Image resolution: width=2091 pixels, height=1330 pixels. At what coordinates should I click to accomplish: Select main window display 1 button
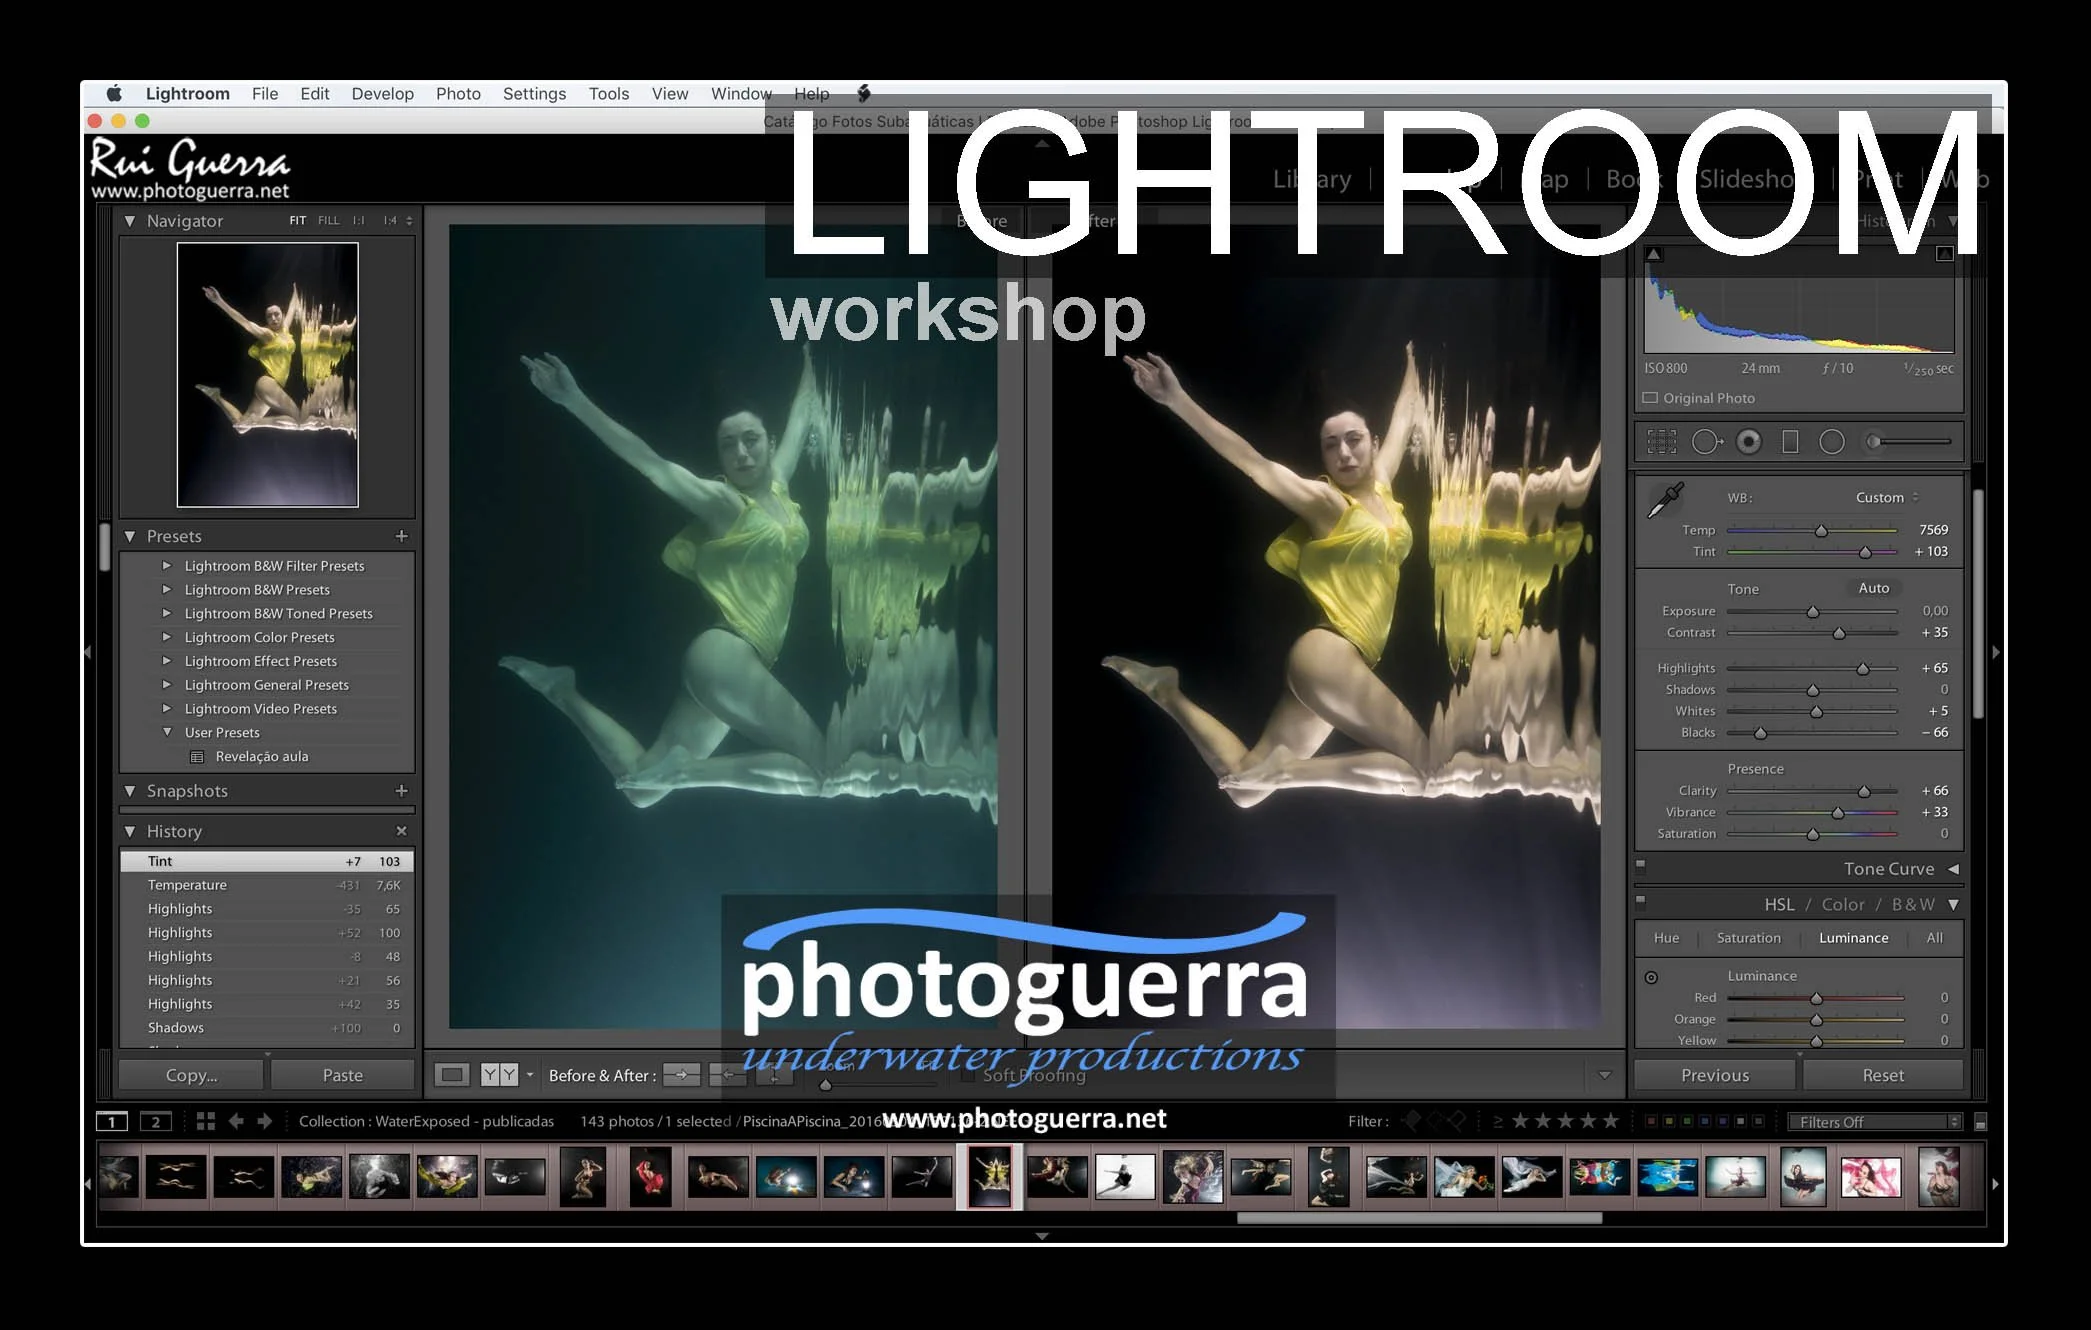(112, 1121)
